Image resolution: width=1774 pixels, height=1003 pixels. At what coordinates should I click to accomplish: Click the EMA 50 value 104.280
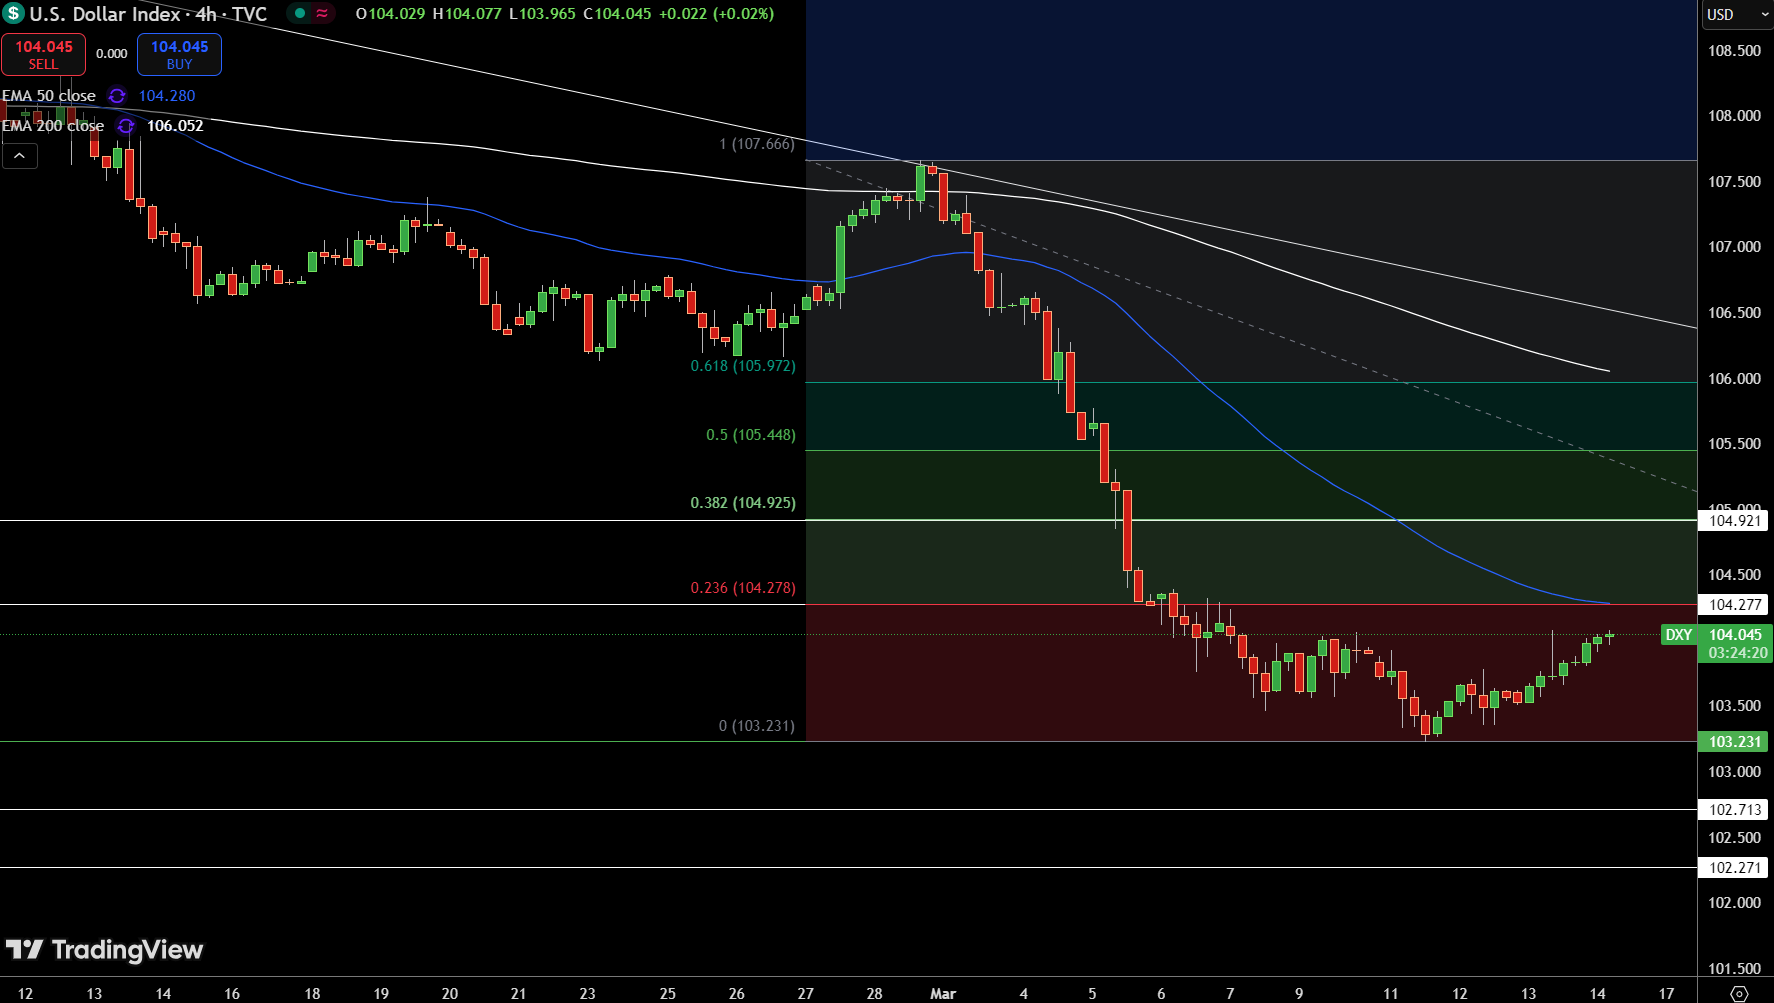(x=167, y=96)
